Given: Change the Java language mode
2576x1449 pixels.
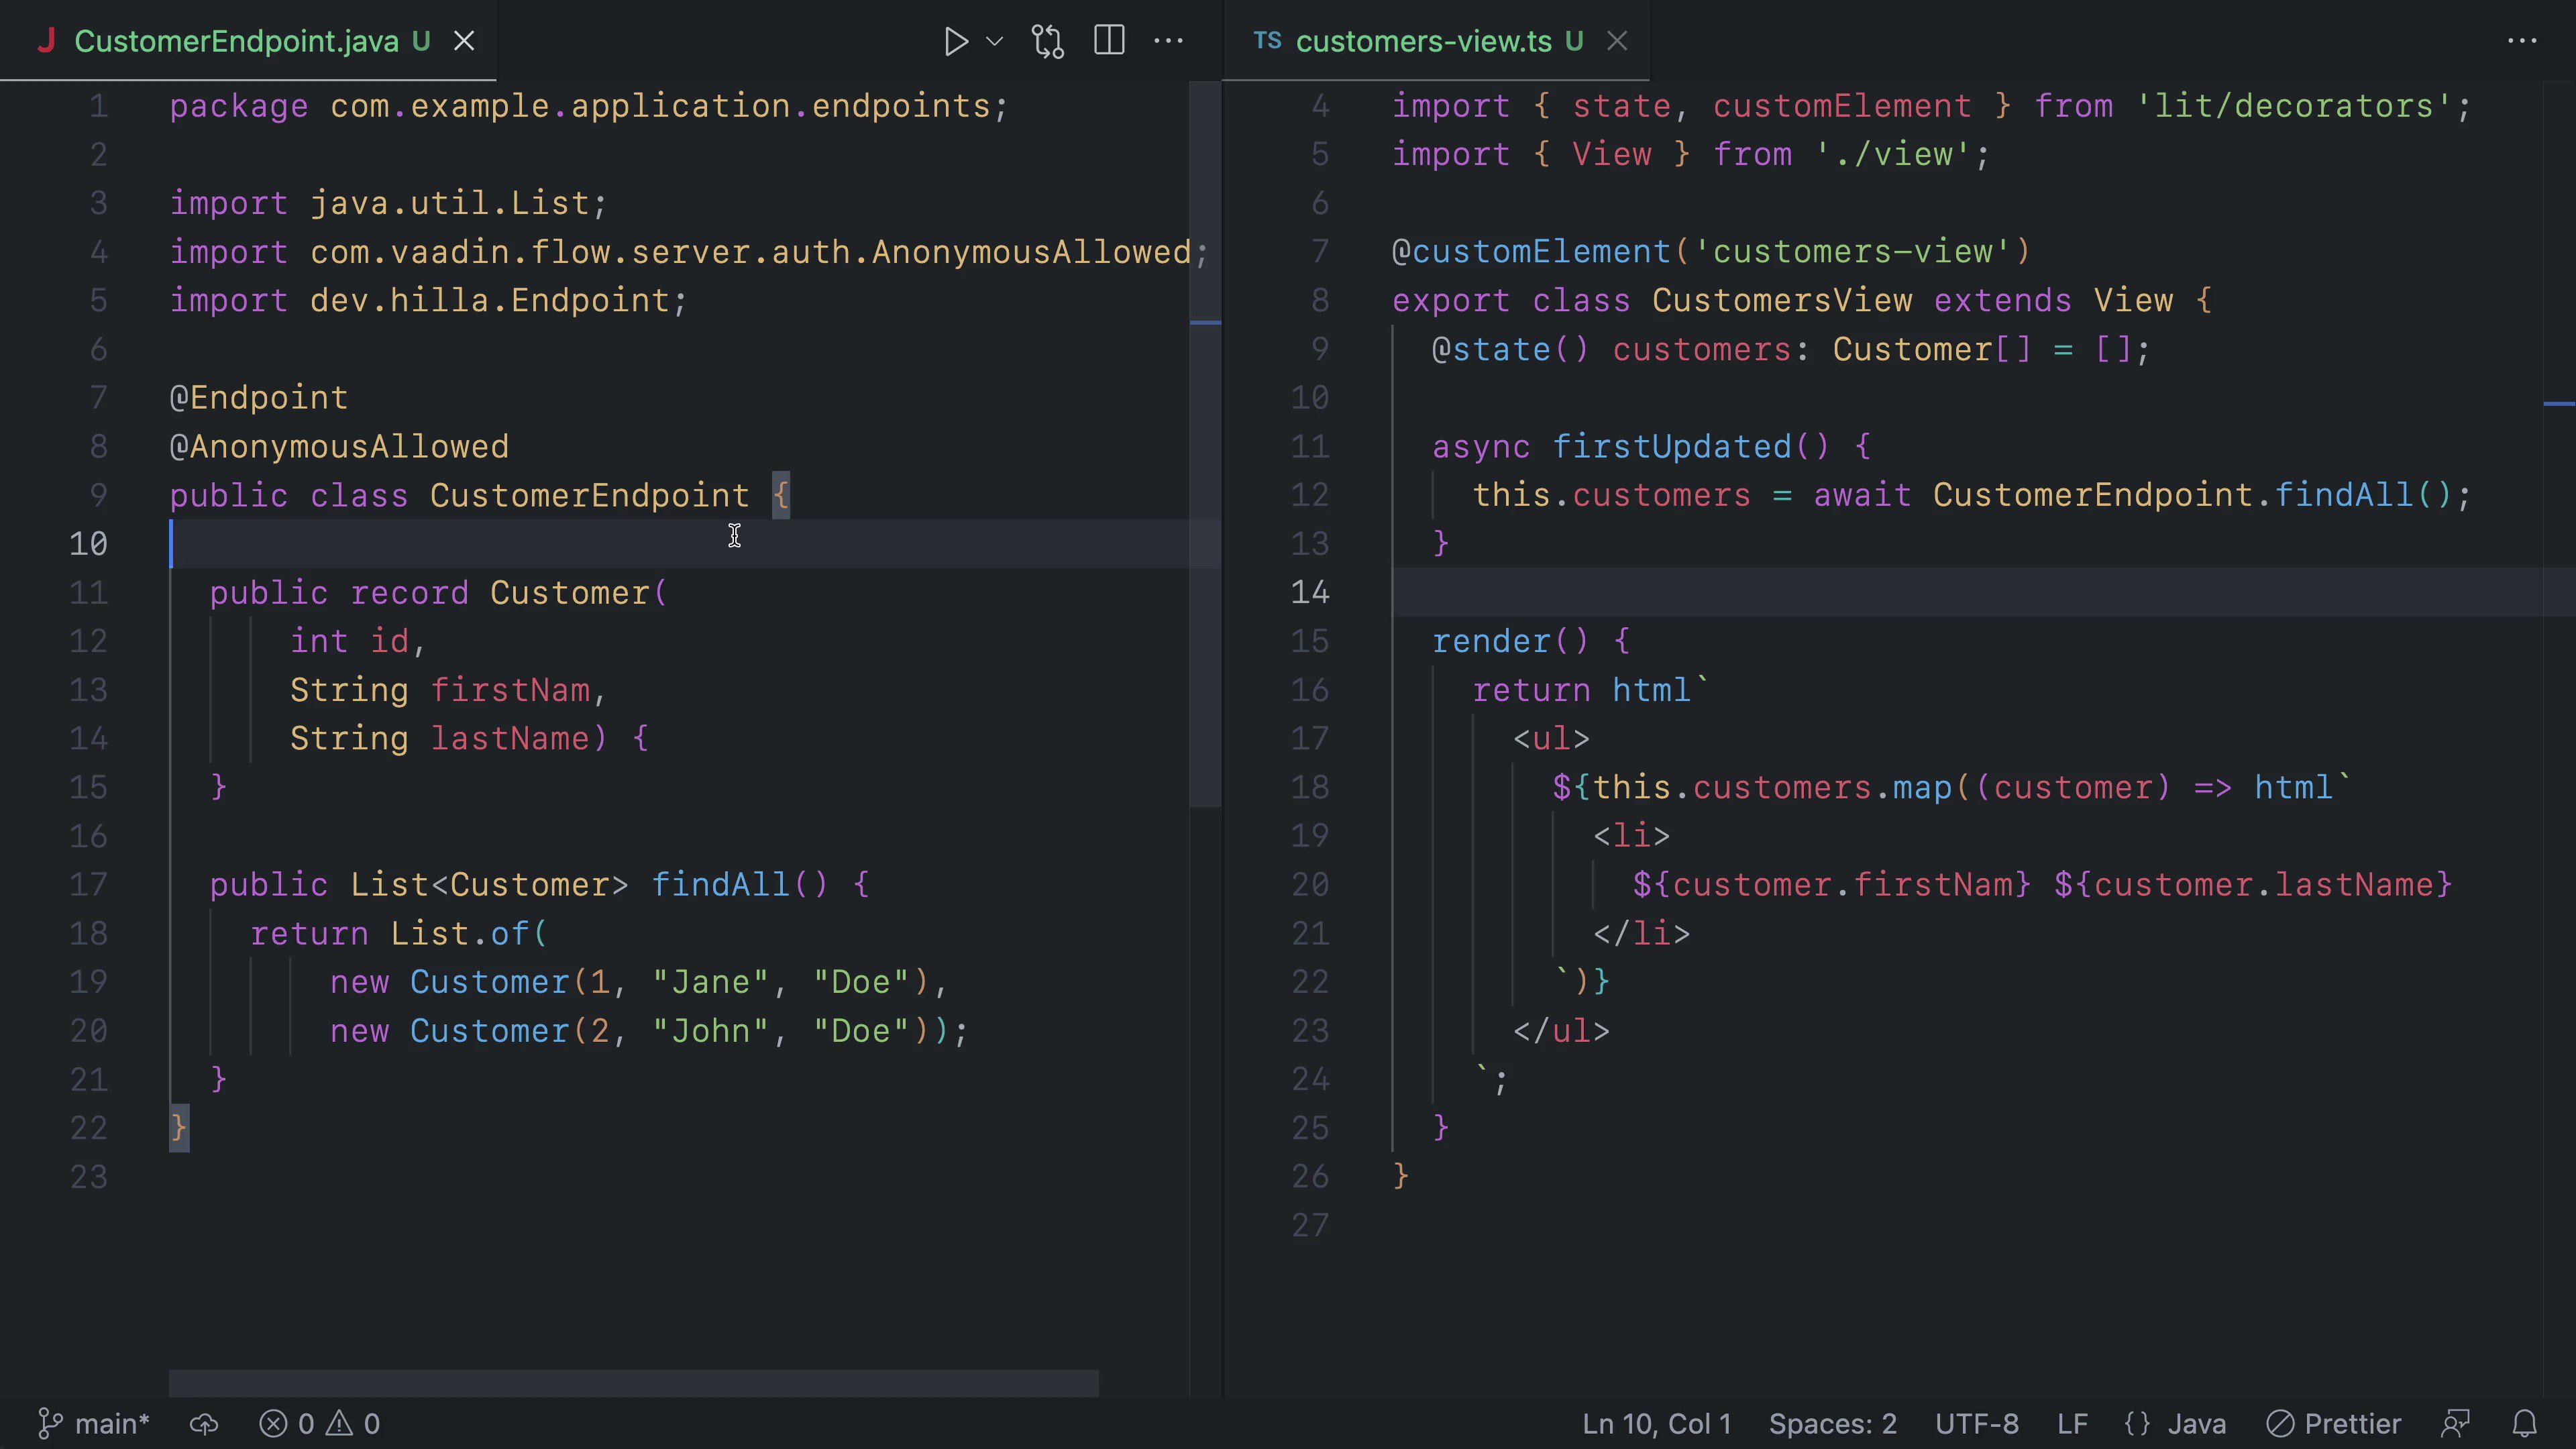Looking at the screenshot, I should (x=2176, y=1423).
